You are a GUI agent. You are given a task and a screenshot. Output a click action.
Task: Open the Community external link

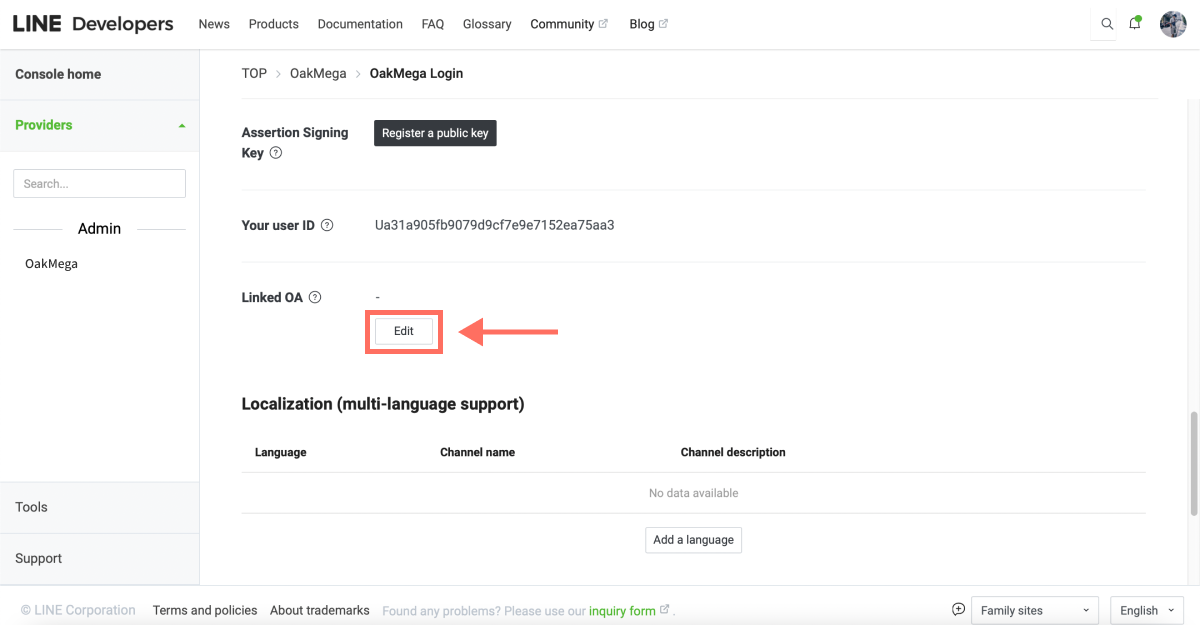[x=569, y=24]
